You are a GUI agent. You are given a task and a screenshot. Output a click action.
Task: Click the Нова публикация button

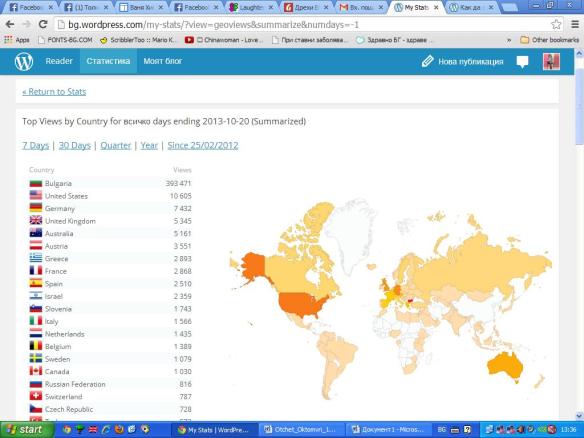463,61
